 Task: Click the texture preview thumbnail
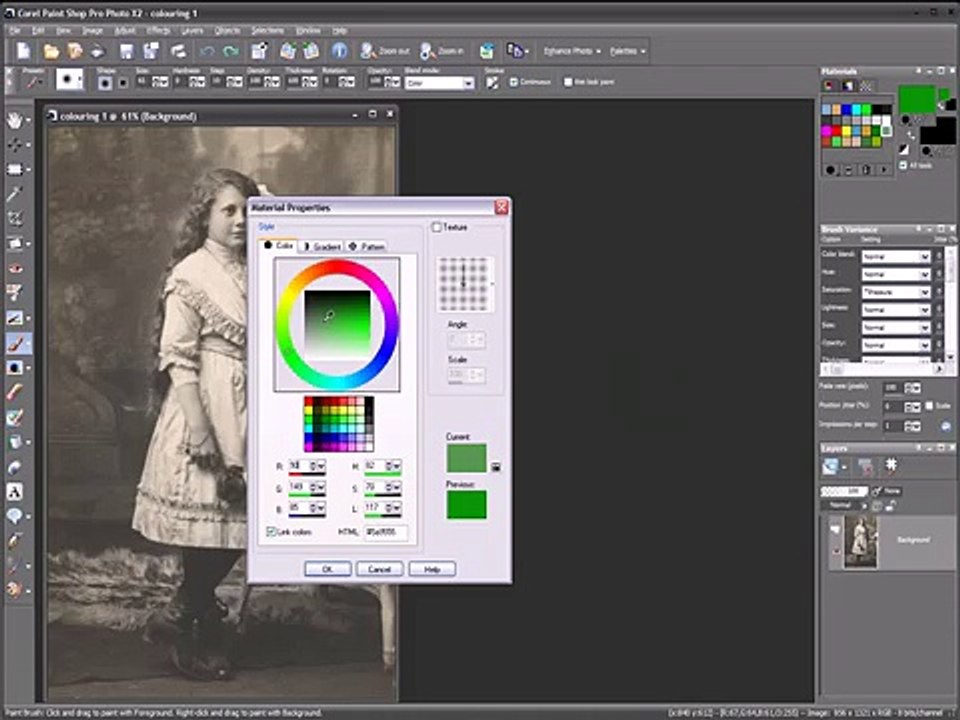[x=464, y=283]
